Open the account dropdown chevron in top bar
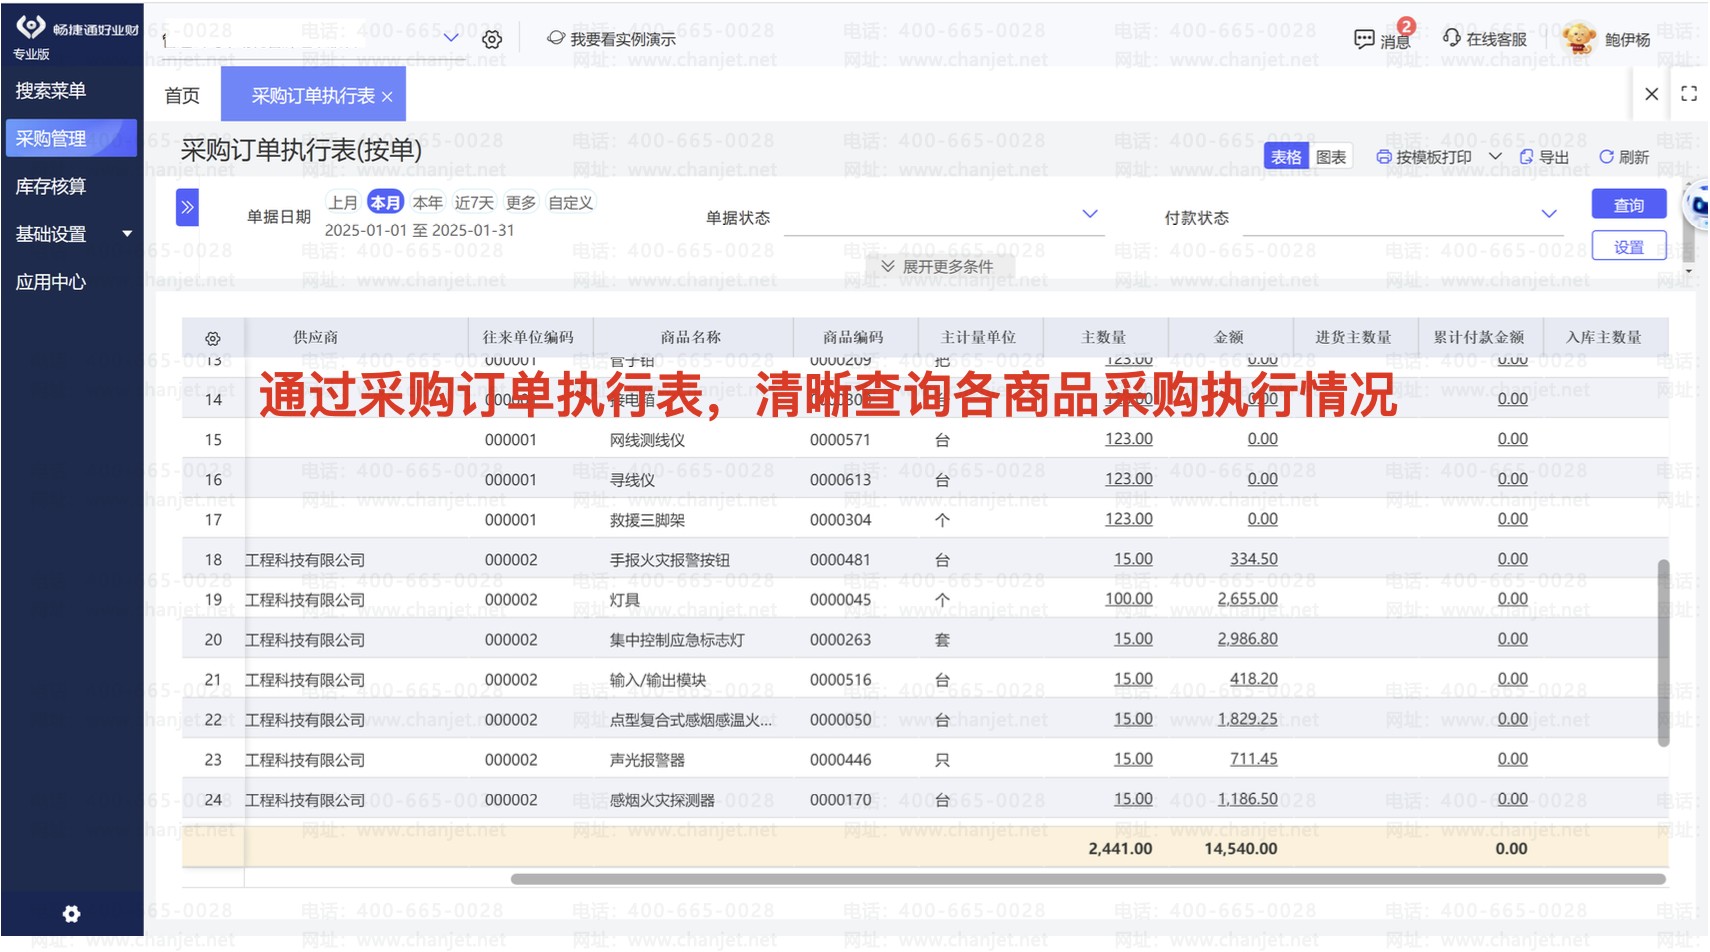The image size is (1710, 952). 451,37
